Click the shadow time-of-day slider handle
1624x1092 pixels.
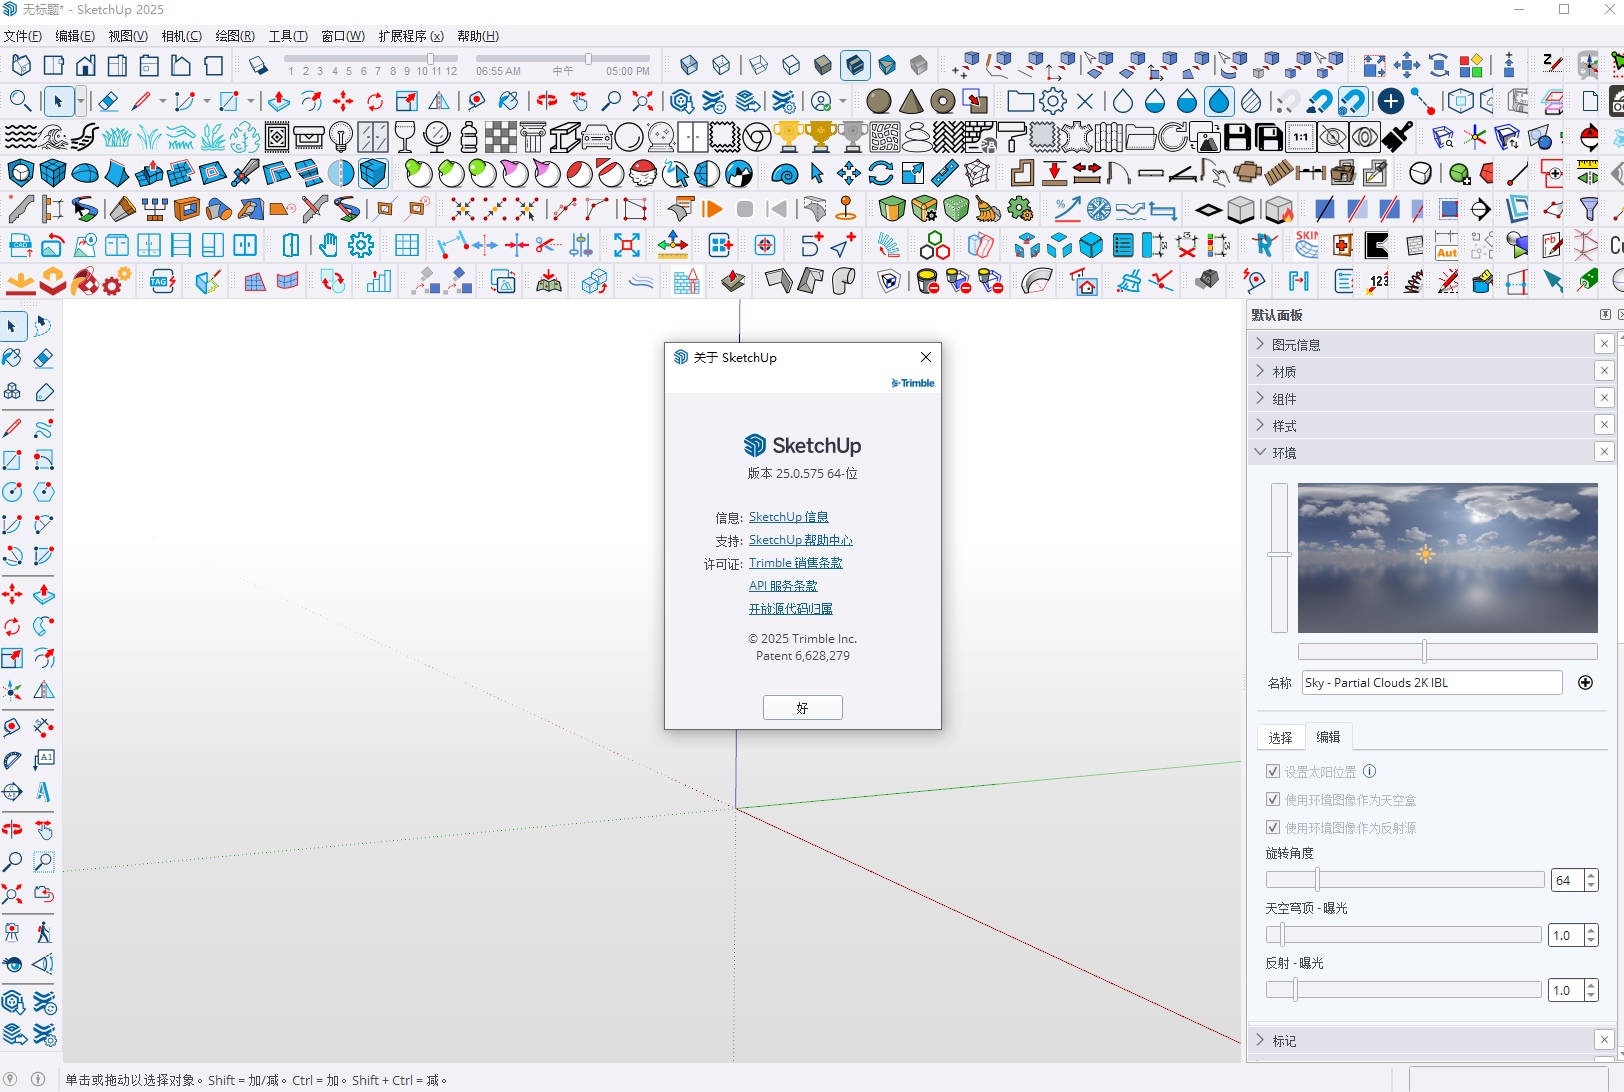[589, 59]
